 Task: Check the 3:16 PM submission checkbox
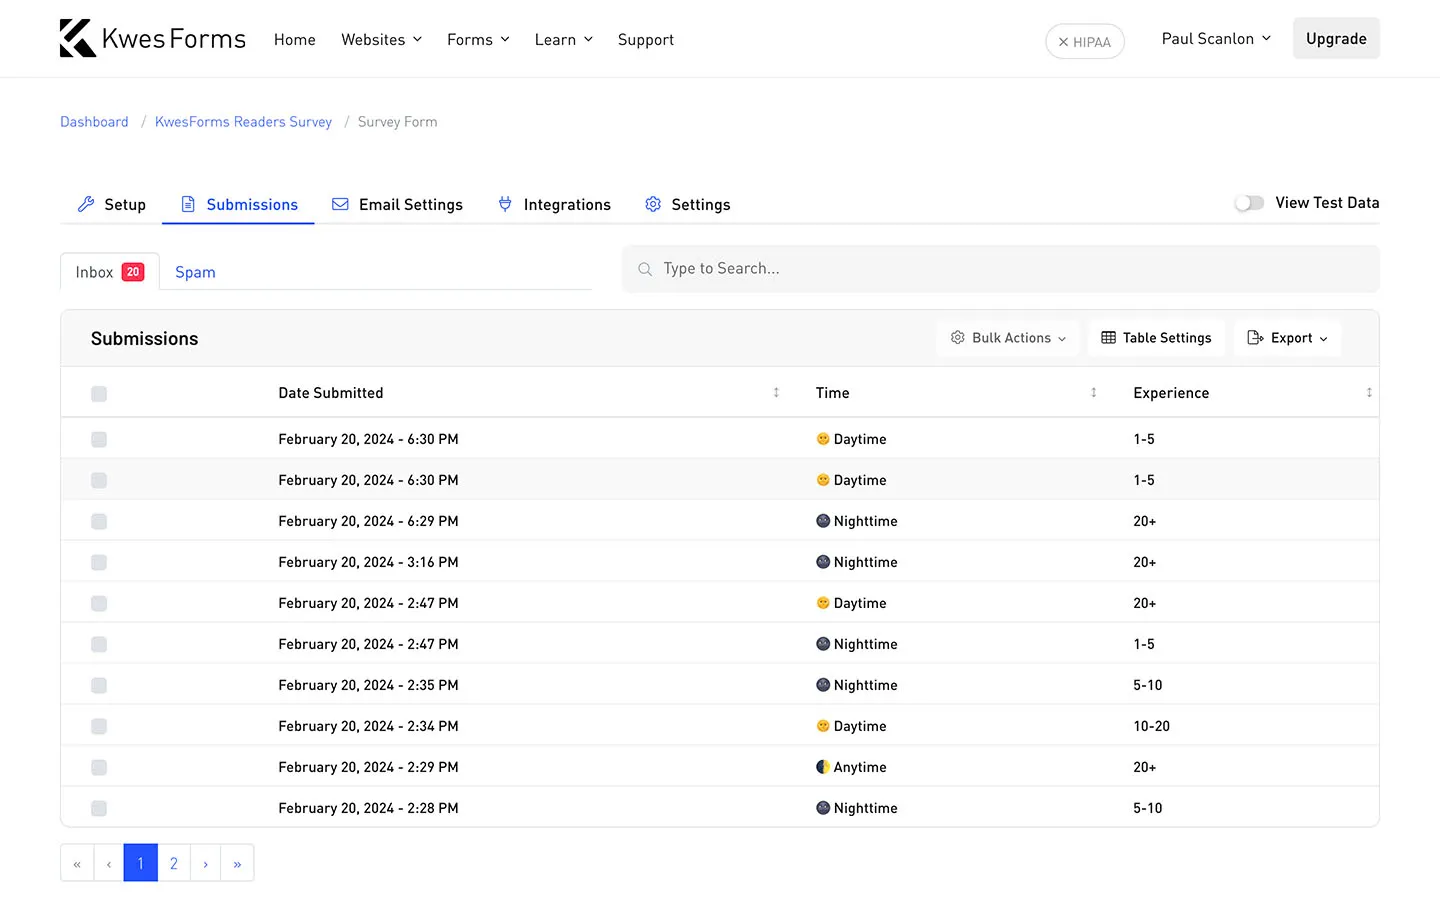pyautogui.click(x=99, y=562)
